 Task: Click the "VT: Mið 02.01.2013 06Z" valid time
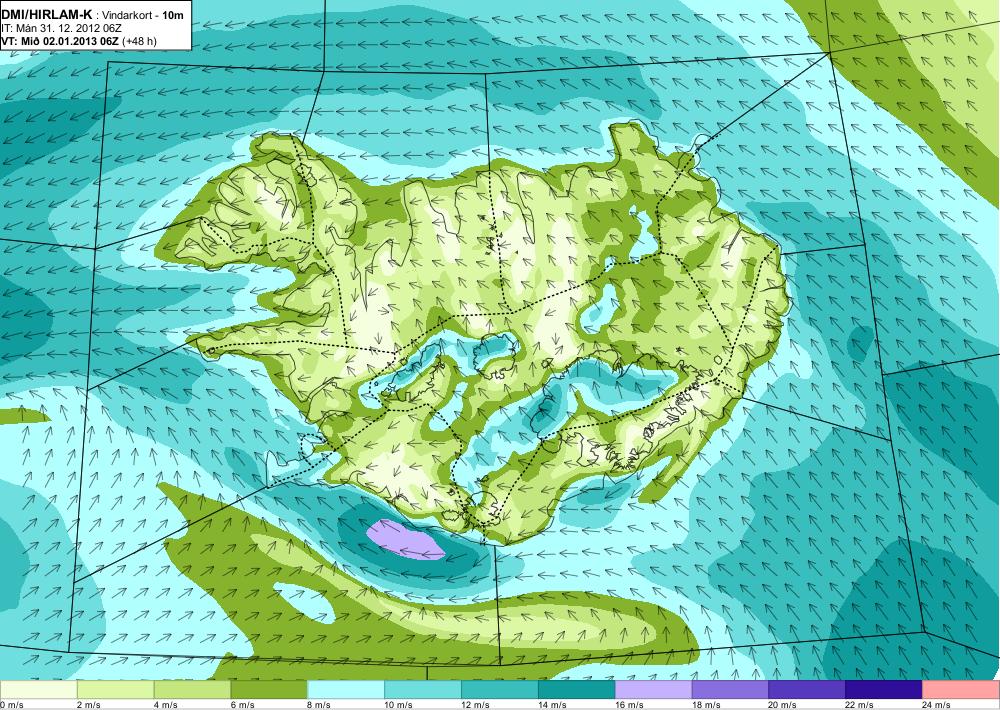[x=60, y=41]
